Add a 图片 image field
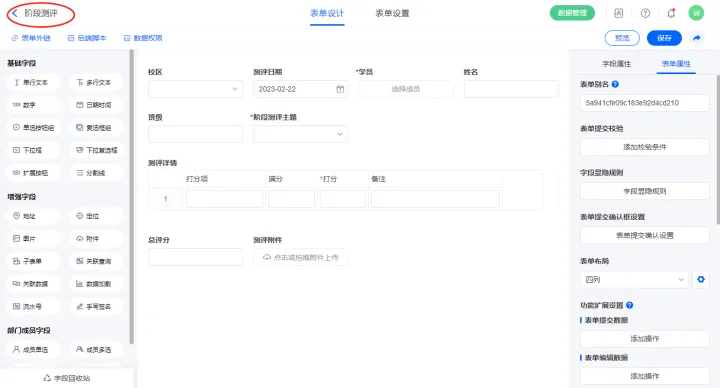 click(x=33, y=239)
